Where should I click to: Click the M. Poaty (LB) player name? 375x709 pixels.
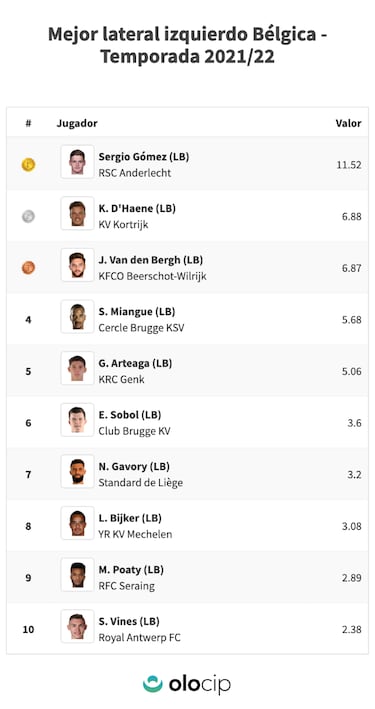point(131,569)
